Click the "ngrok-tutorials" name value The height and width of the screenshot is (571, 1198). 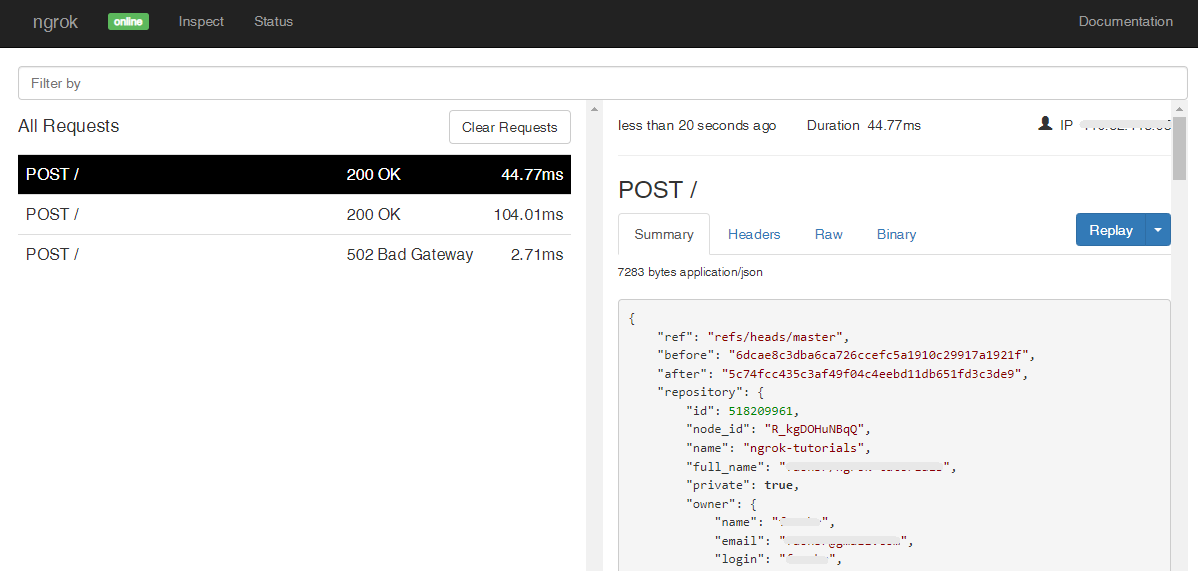[806, 448]
